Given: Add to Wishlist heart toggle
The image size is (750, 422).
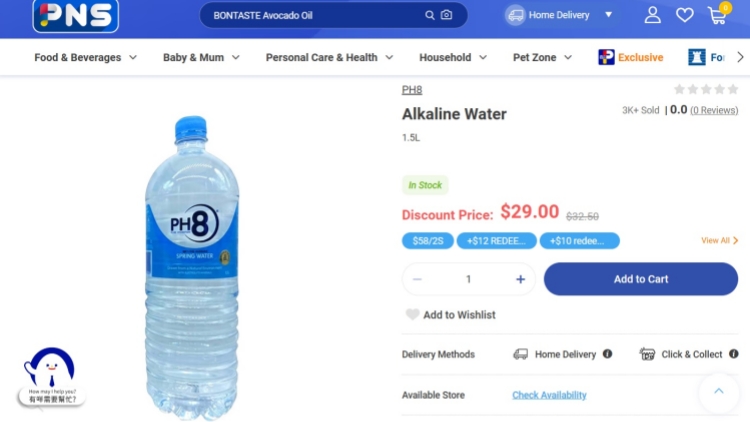Looking at the screenshot, I should [x=412, y=315].
